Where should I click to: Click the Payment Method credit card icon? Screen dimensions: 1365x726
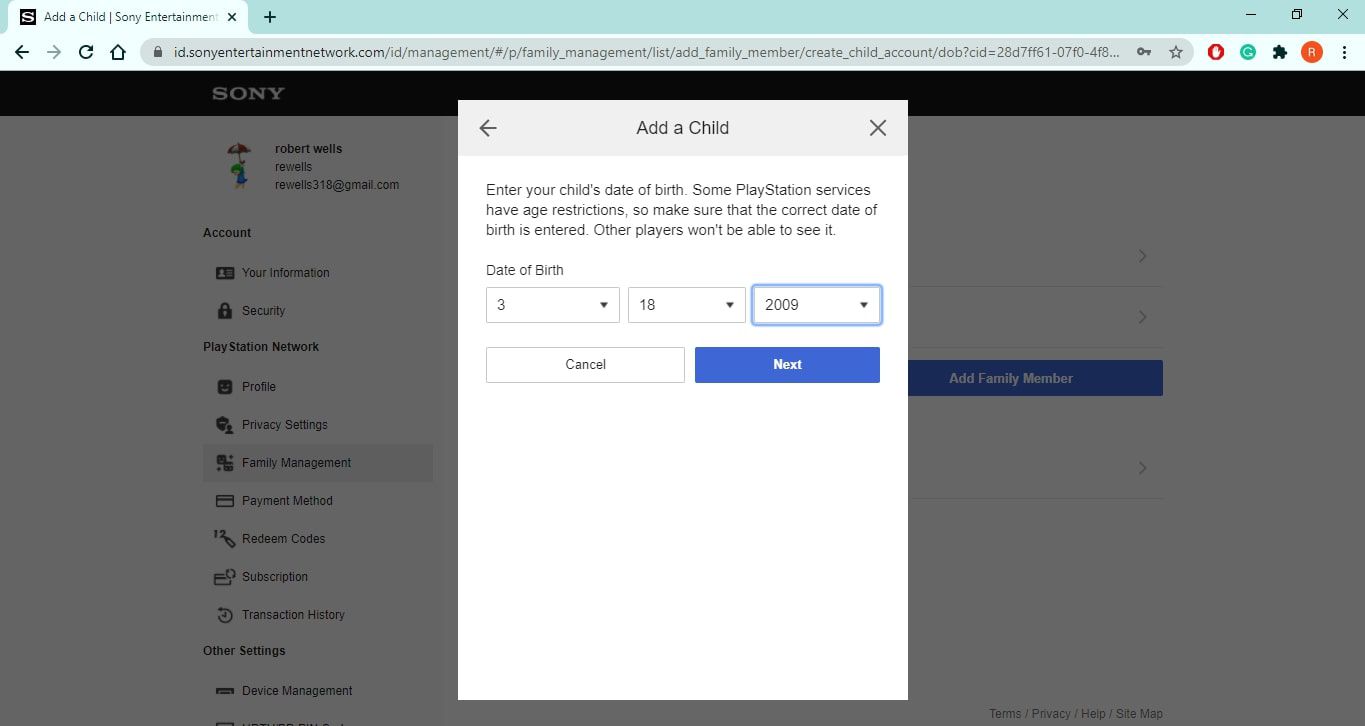pyautogui.click(x=225, y=501)
